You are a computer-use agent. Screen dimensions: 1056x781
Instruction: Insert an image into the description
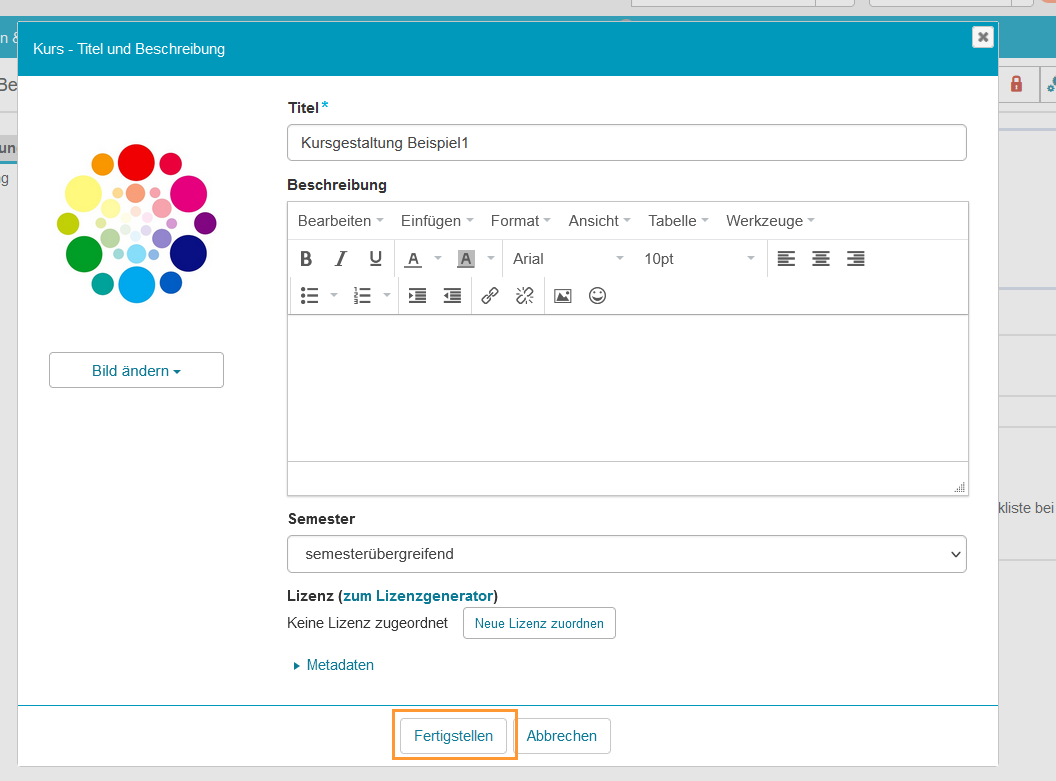point(563,296)
